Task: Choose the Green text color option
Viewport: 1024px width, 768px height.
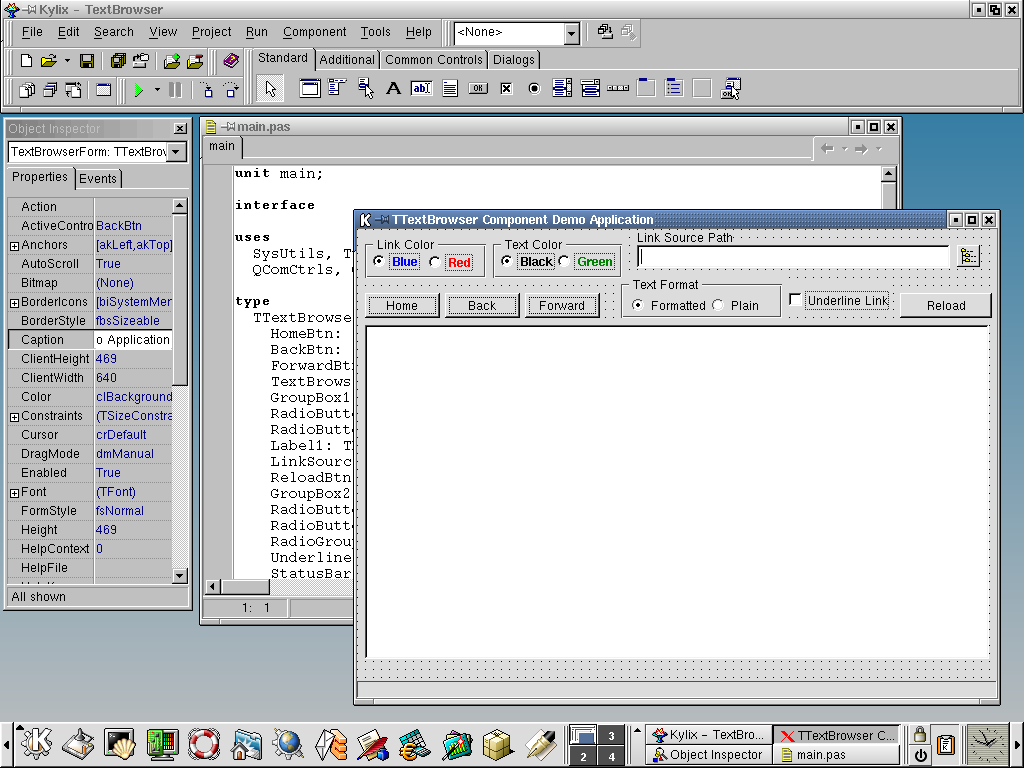Action: point(564,262)
